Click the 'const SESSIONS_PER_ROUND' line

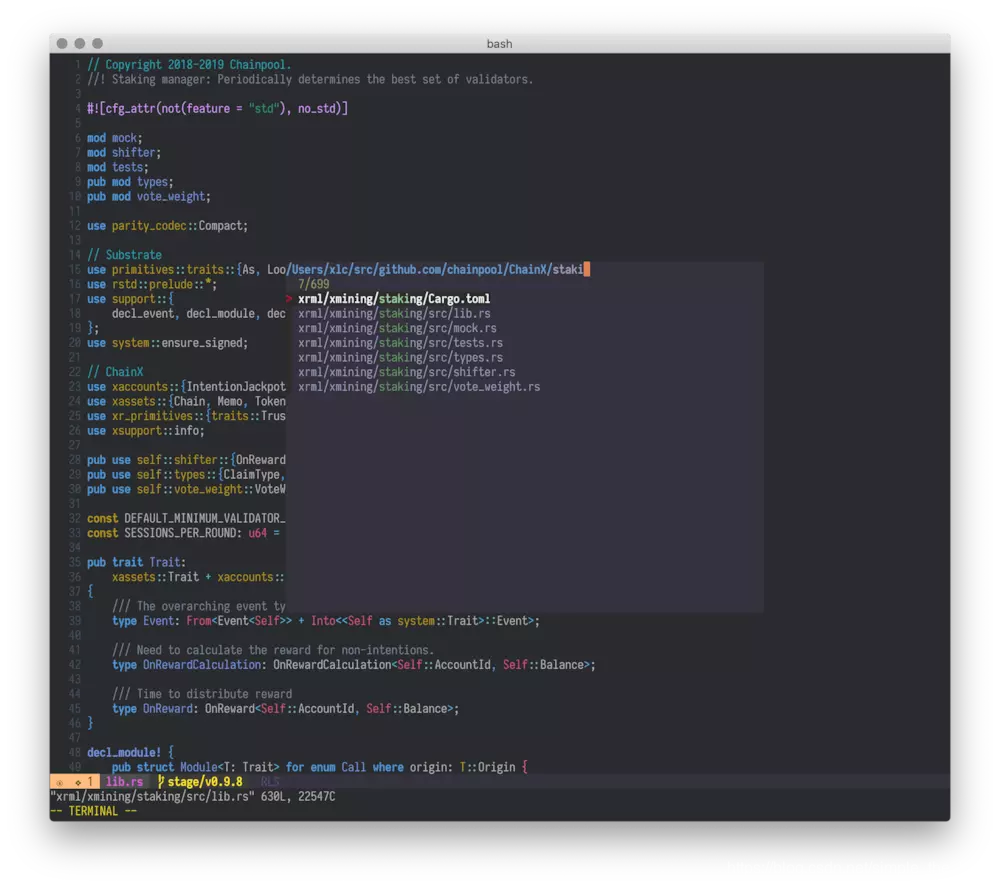pyautogui.click(x=184, y=533)
